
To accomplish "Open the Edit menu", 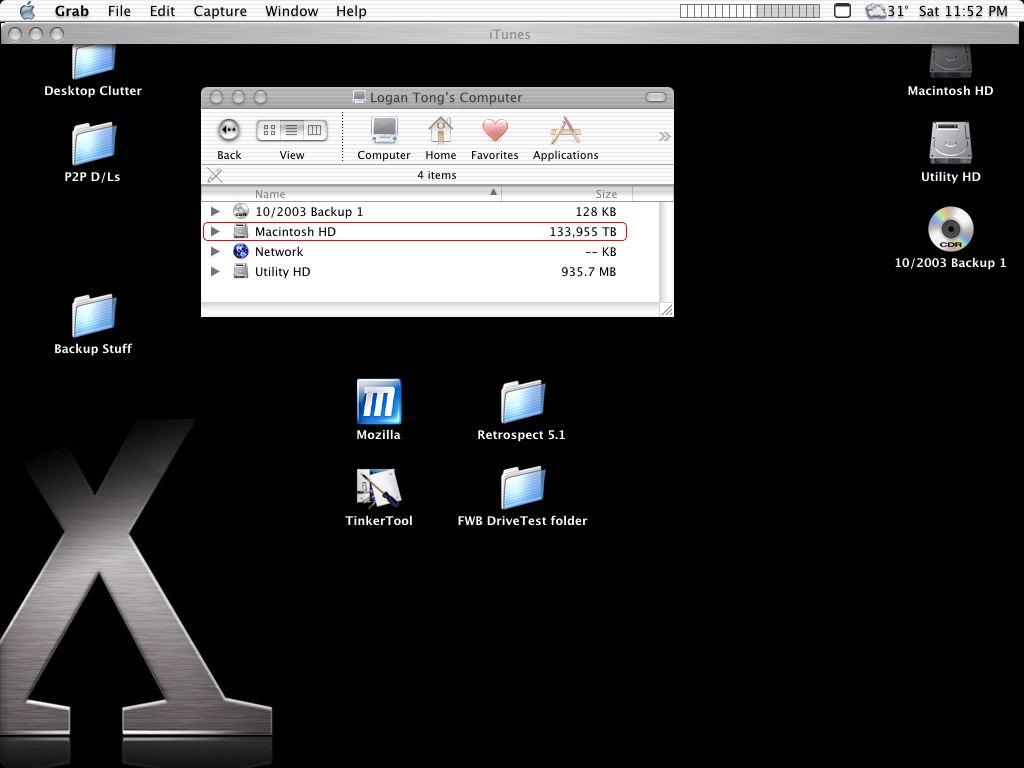I will 162,11.
